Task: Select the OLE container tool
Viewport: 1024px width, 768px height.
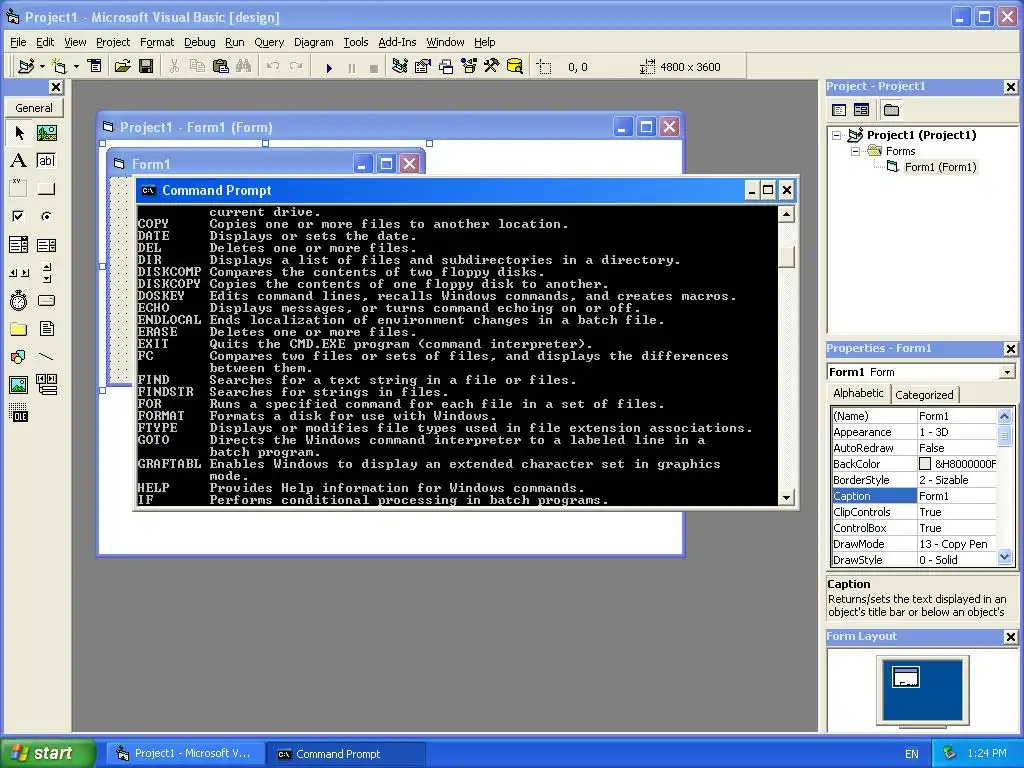Action: tap(19, 413)
